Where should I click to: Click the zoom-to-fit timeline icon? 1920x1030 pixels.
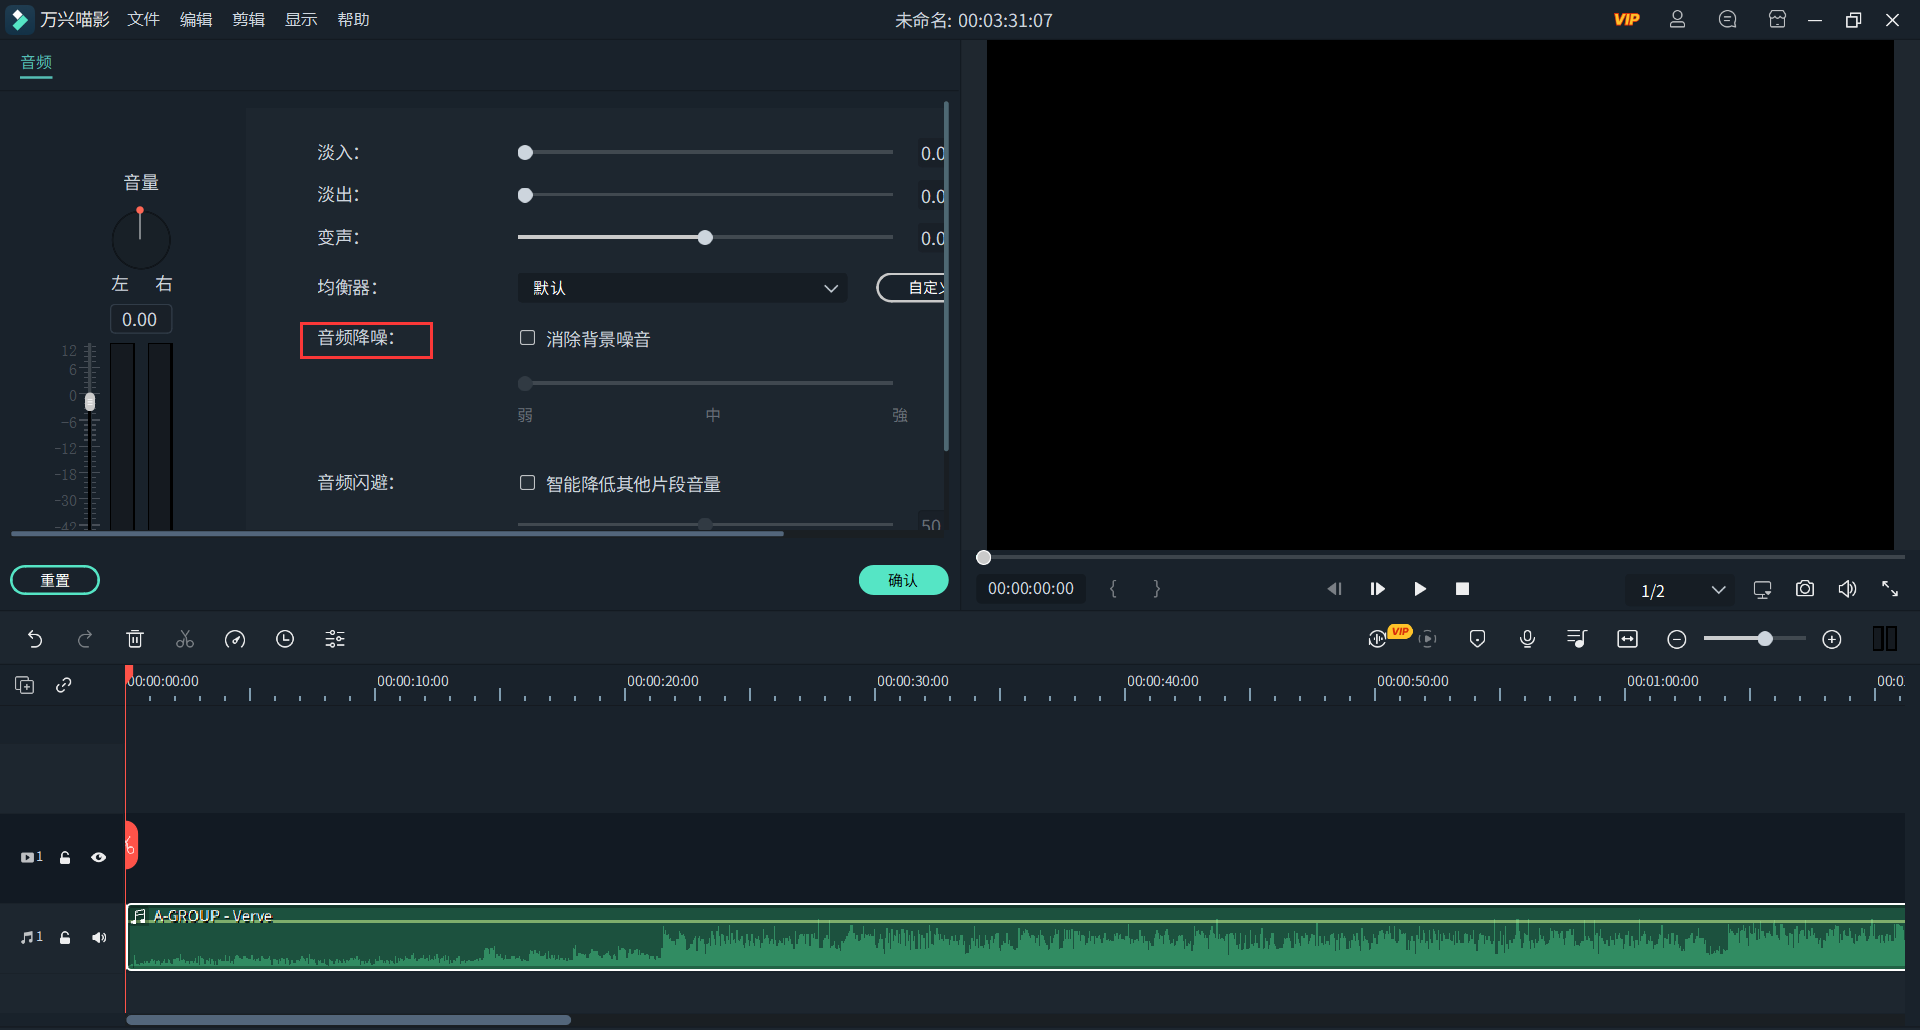click(1627, 639)
